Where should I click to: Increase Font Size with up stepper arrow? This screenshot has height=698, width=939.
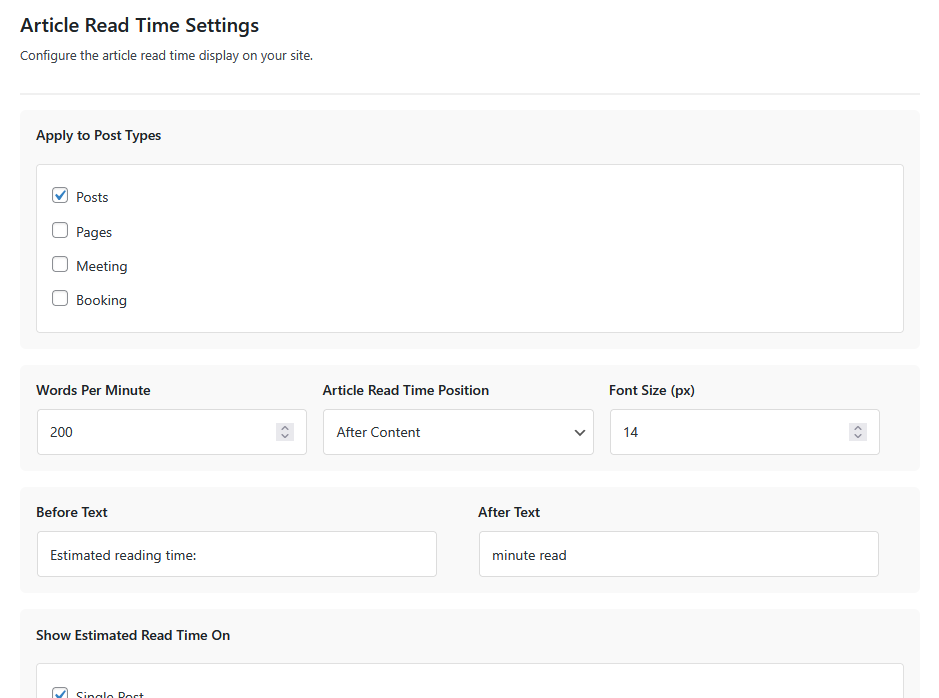pos(857,426)
